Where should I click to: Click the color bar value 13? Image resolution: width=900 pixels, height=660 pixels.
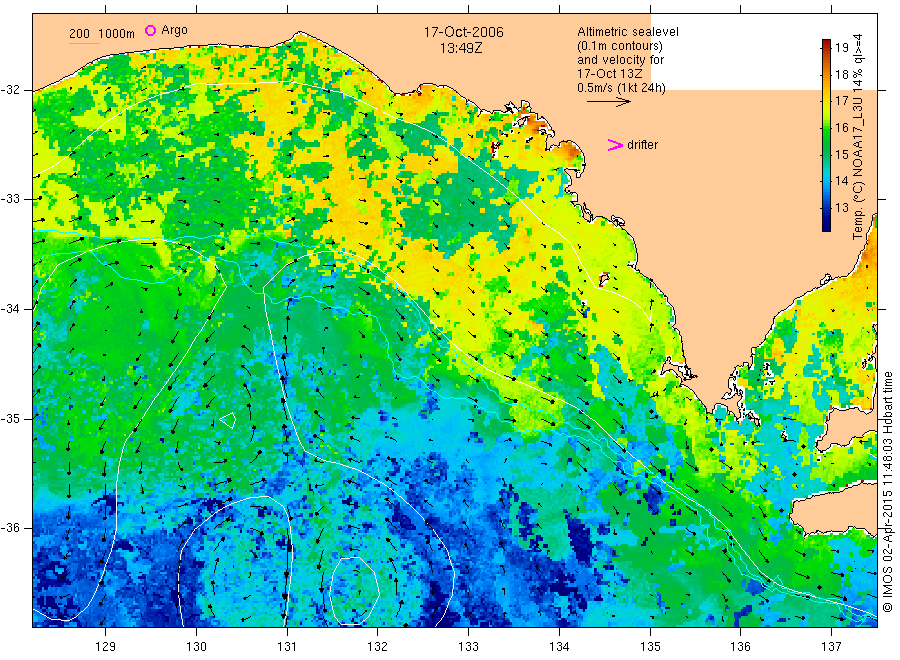[x=841, y=208]
